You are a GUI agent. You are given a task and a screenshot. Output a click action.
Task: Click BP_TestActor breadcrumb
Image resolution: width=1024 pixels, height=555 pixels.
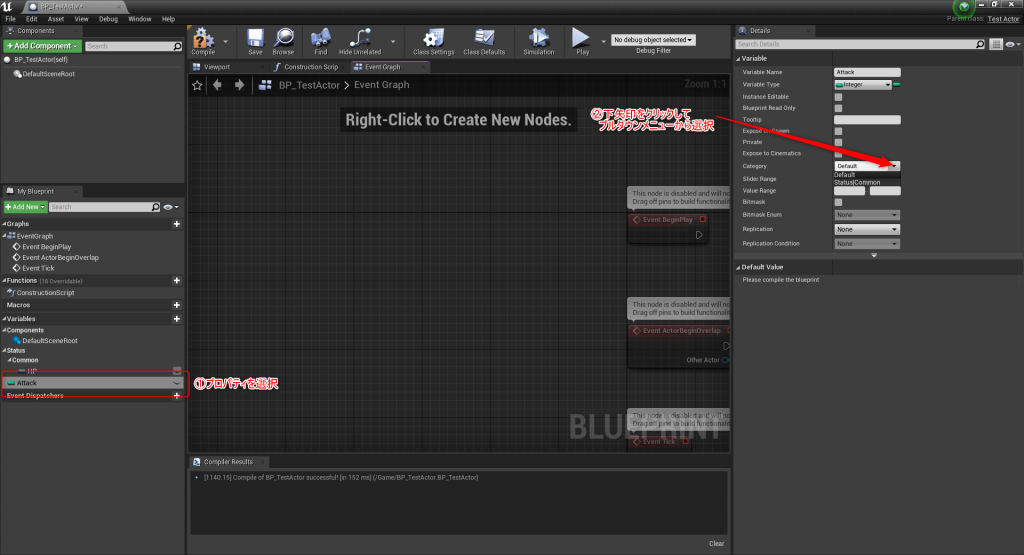pos(309,85)
